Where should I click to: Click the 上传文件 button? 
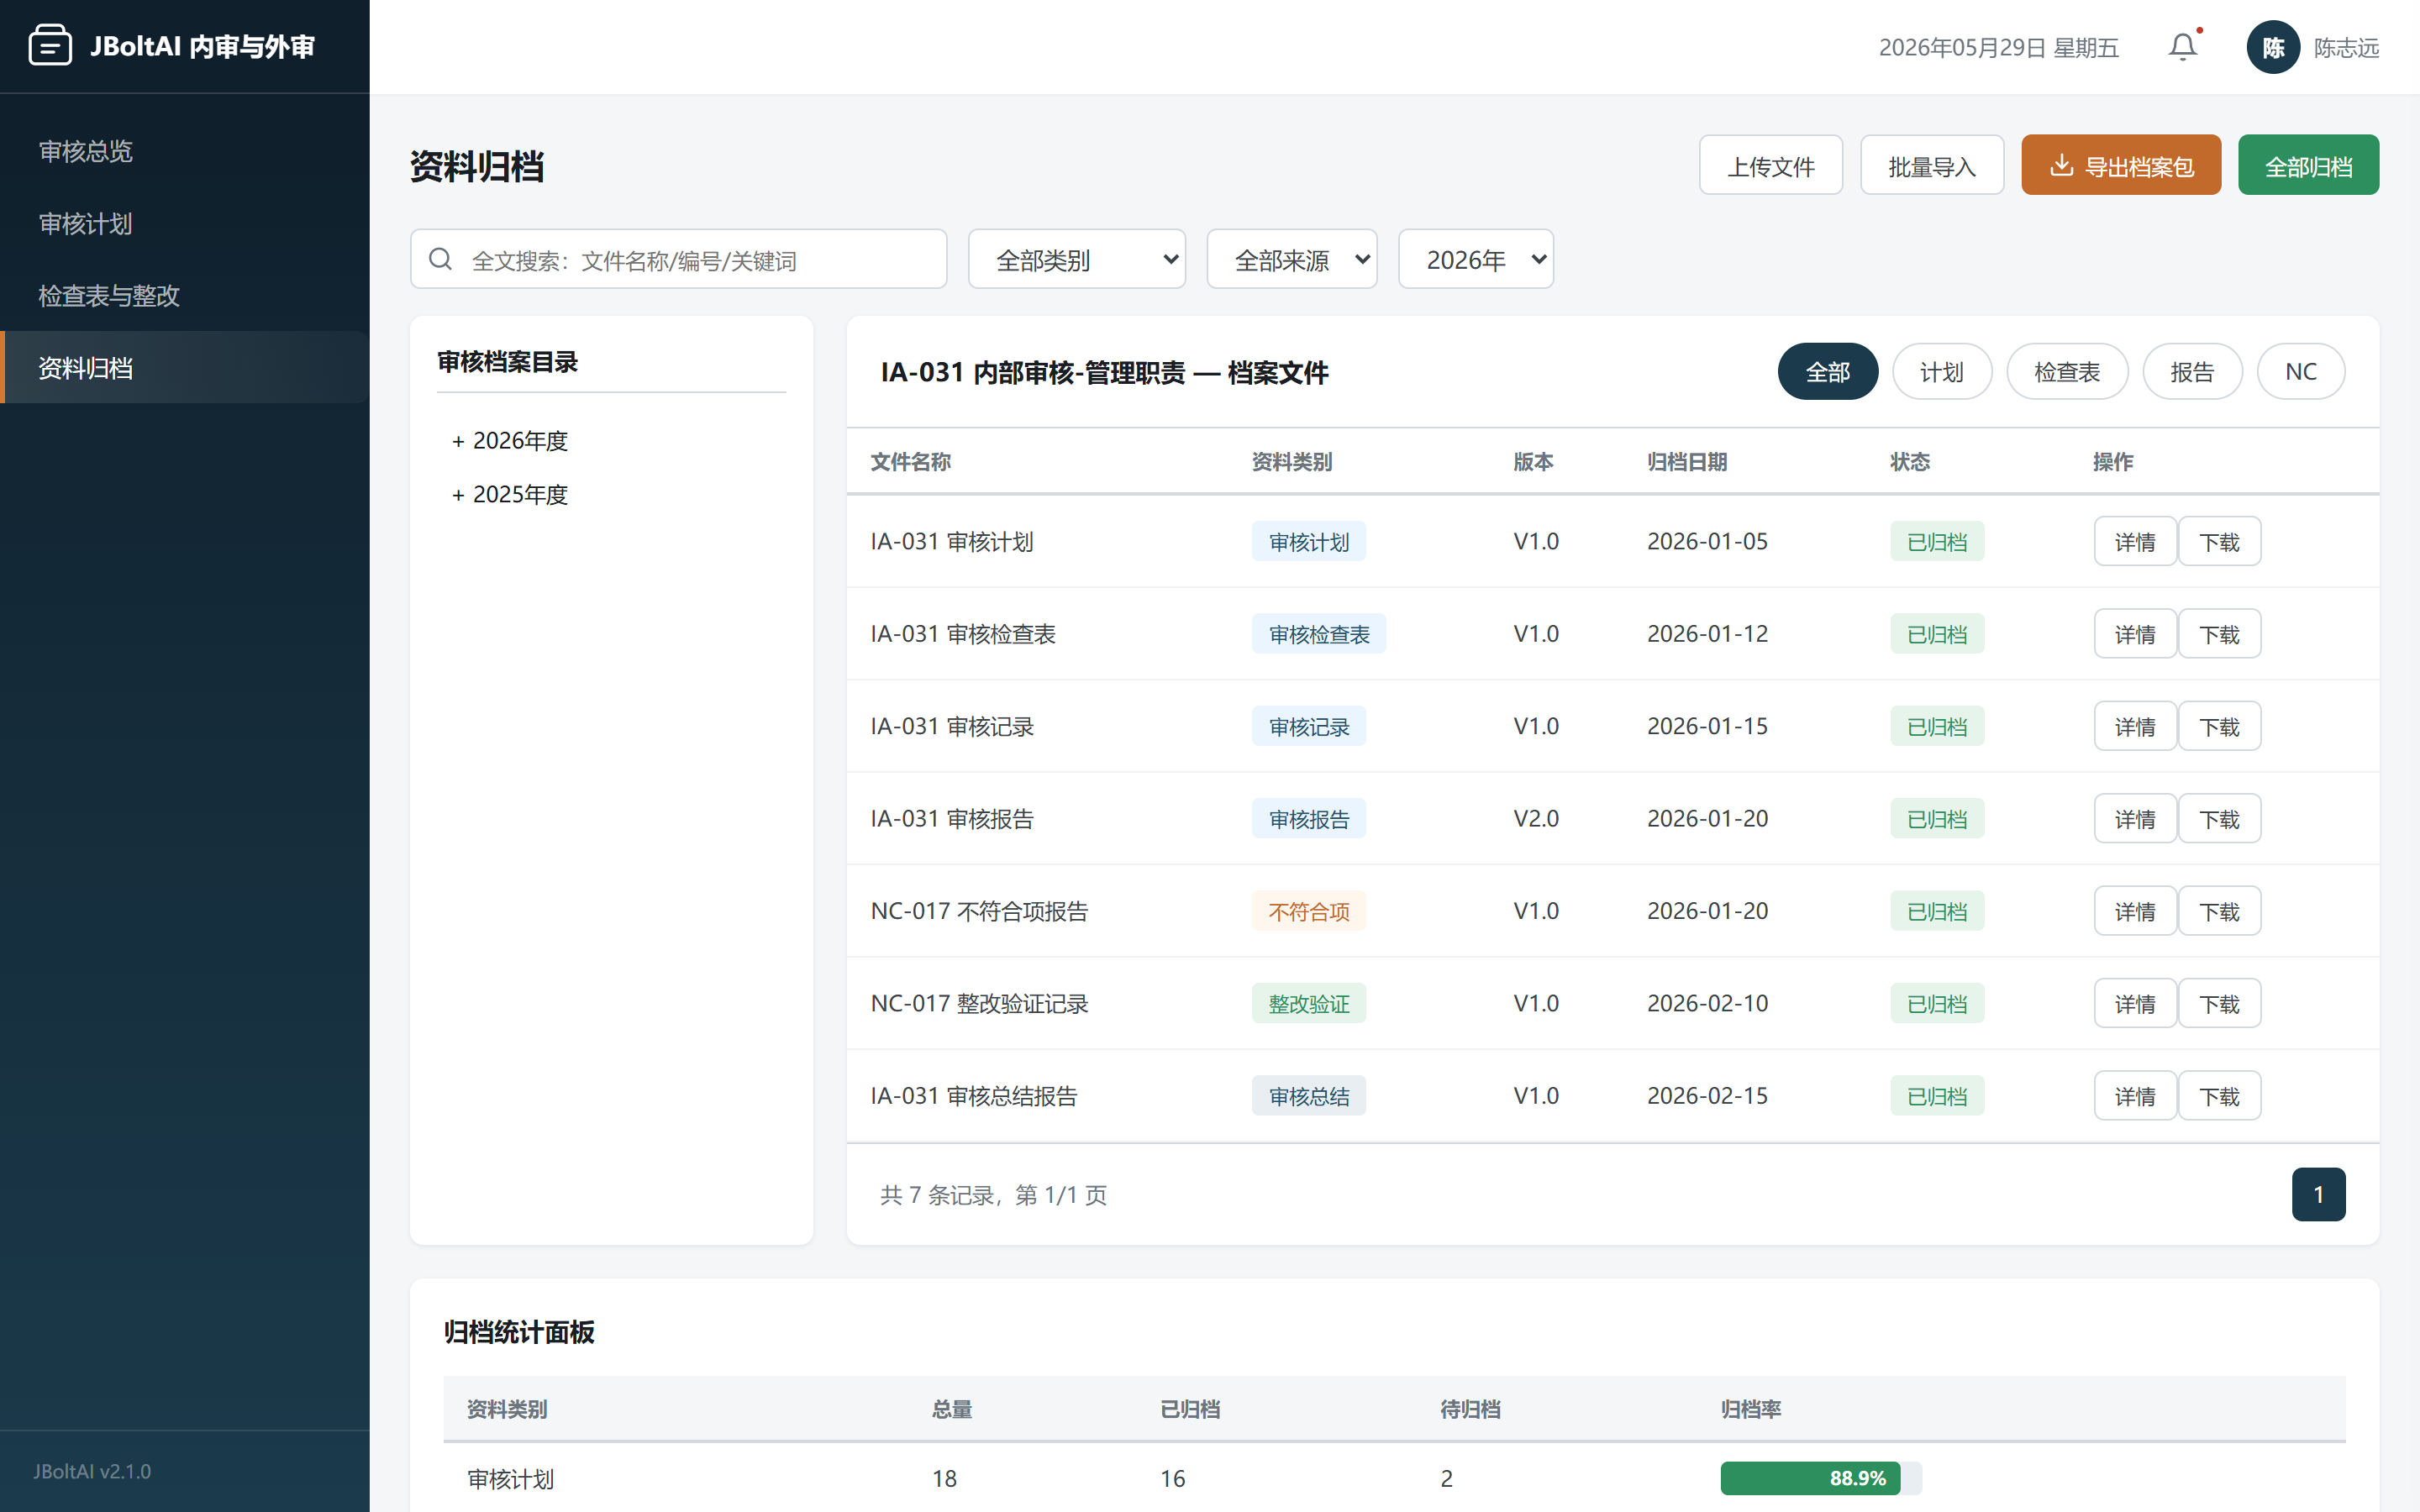click(x=1771, y=165)
